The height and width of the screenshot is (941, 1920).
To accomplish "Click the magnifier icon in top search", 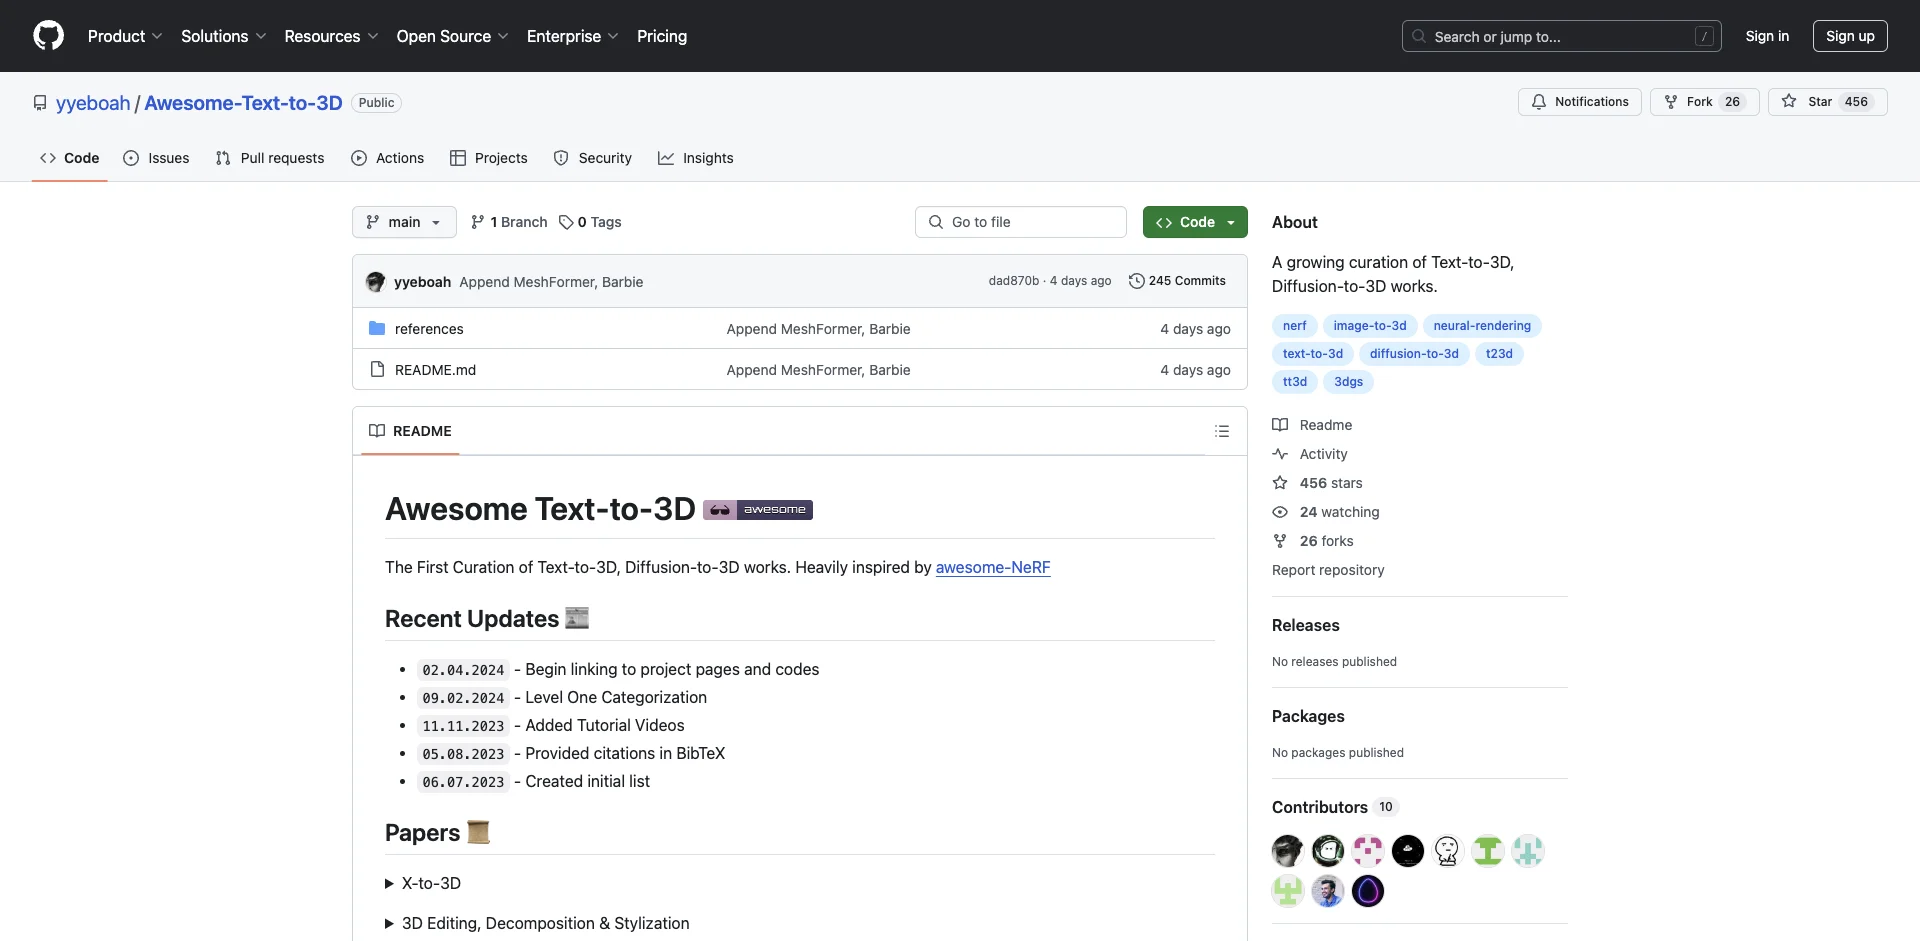I will (x=1419, y=36).
